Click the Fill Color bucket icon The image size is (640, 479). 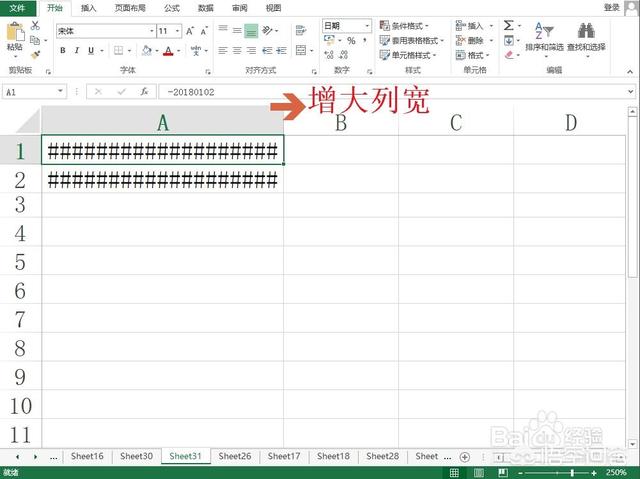tap(146, 51)
